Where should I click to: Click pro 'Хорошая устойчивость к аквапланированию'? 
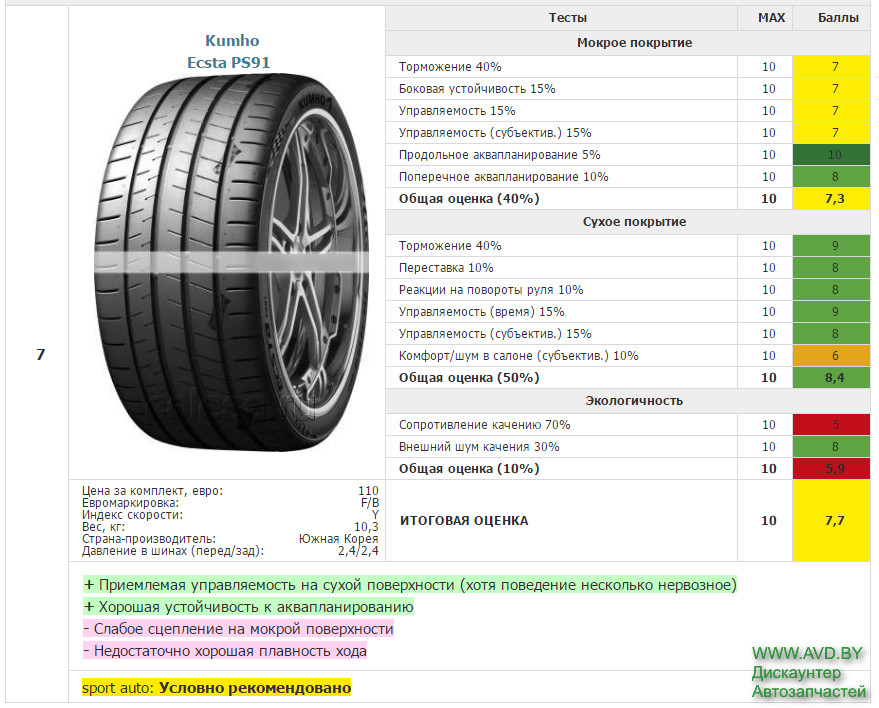(x=248, y=607)
